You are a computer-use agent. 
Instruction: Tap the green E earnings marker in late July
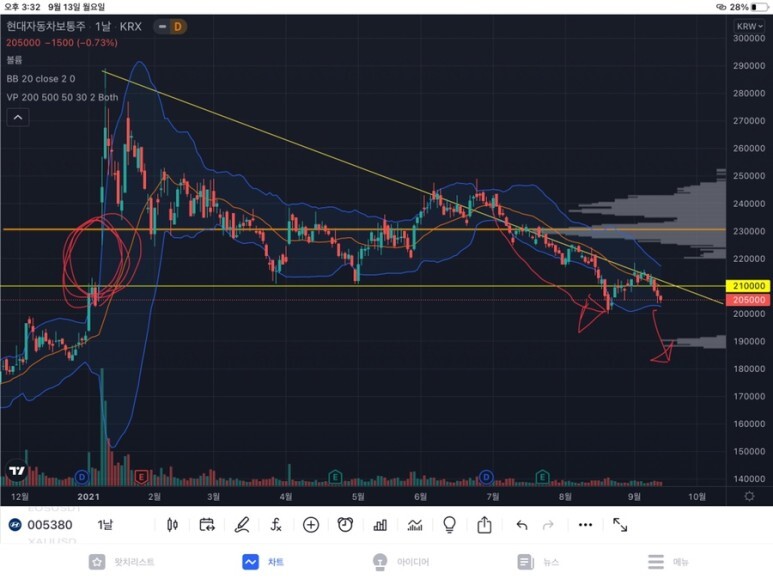pyautogui.click(x=542, y=477)
